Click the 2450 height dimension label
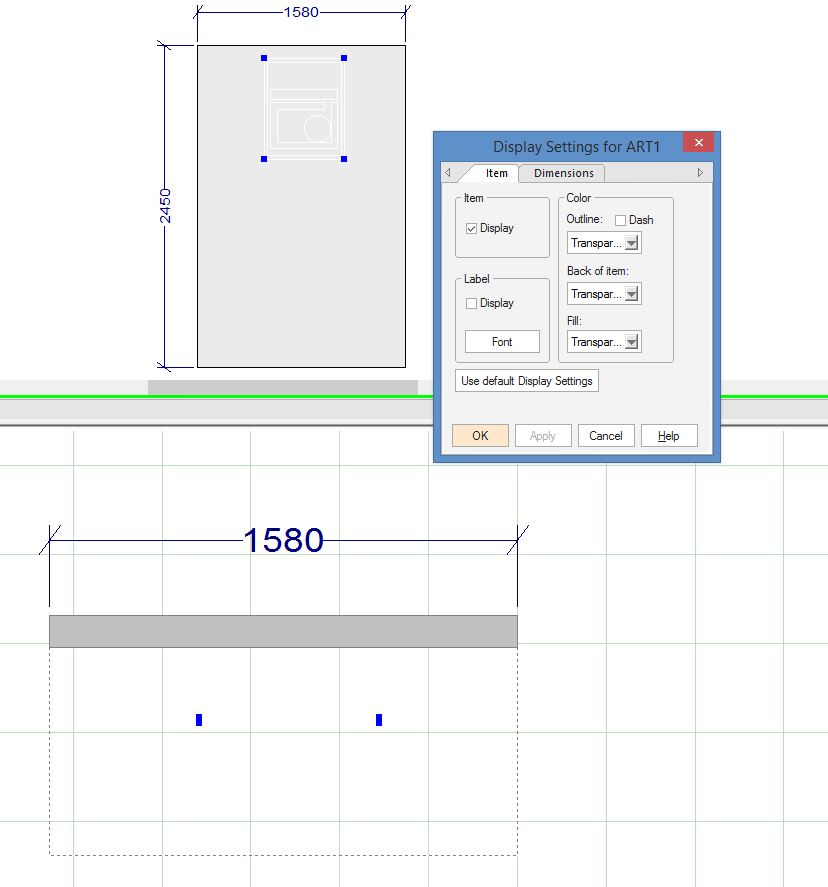828x887 pixels. pos(166,206)
